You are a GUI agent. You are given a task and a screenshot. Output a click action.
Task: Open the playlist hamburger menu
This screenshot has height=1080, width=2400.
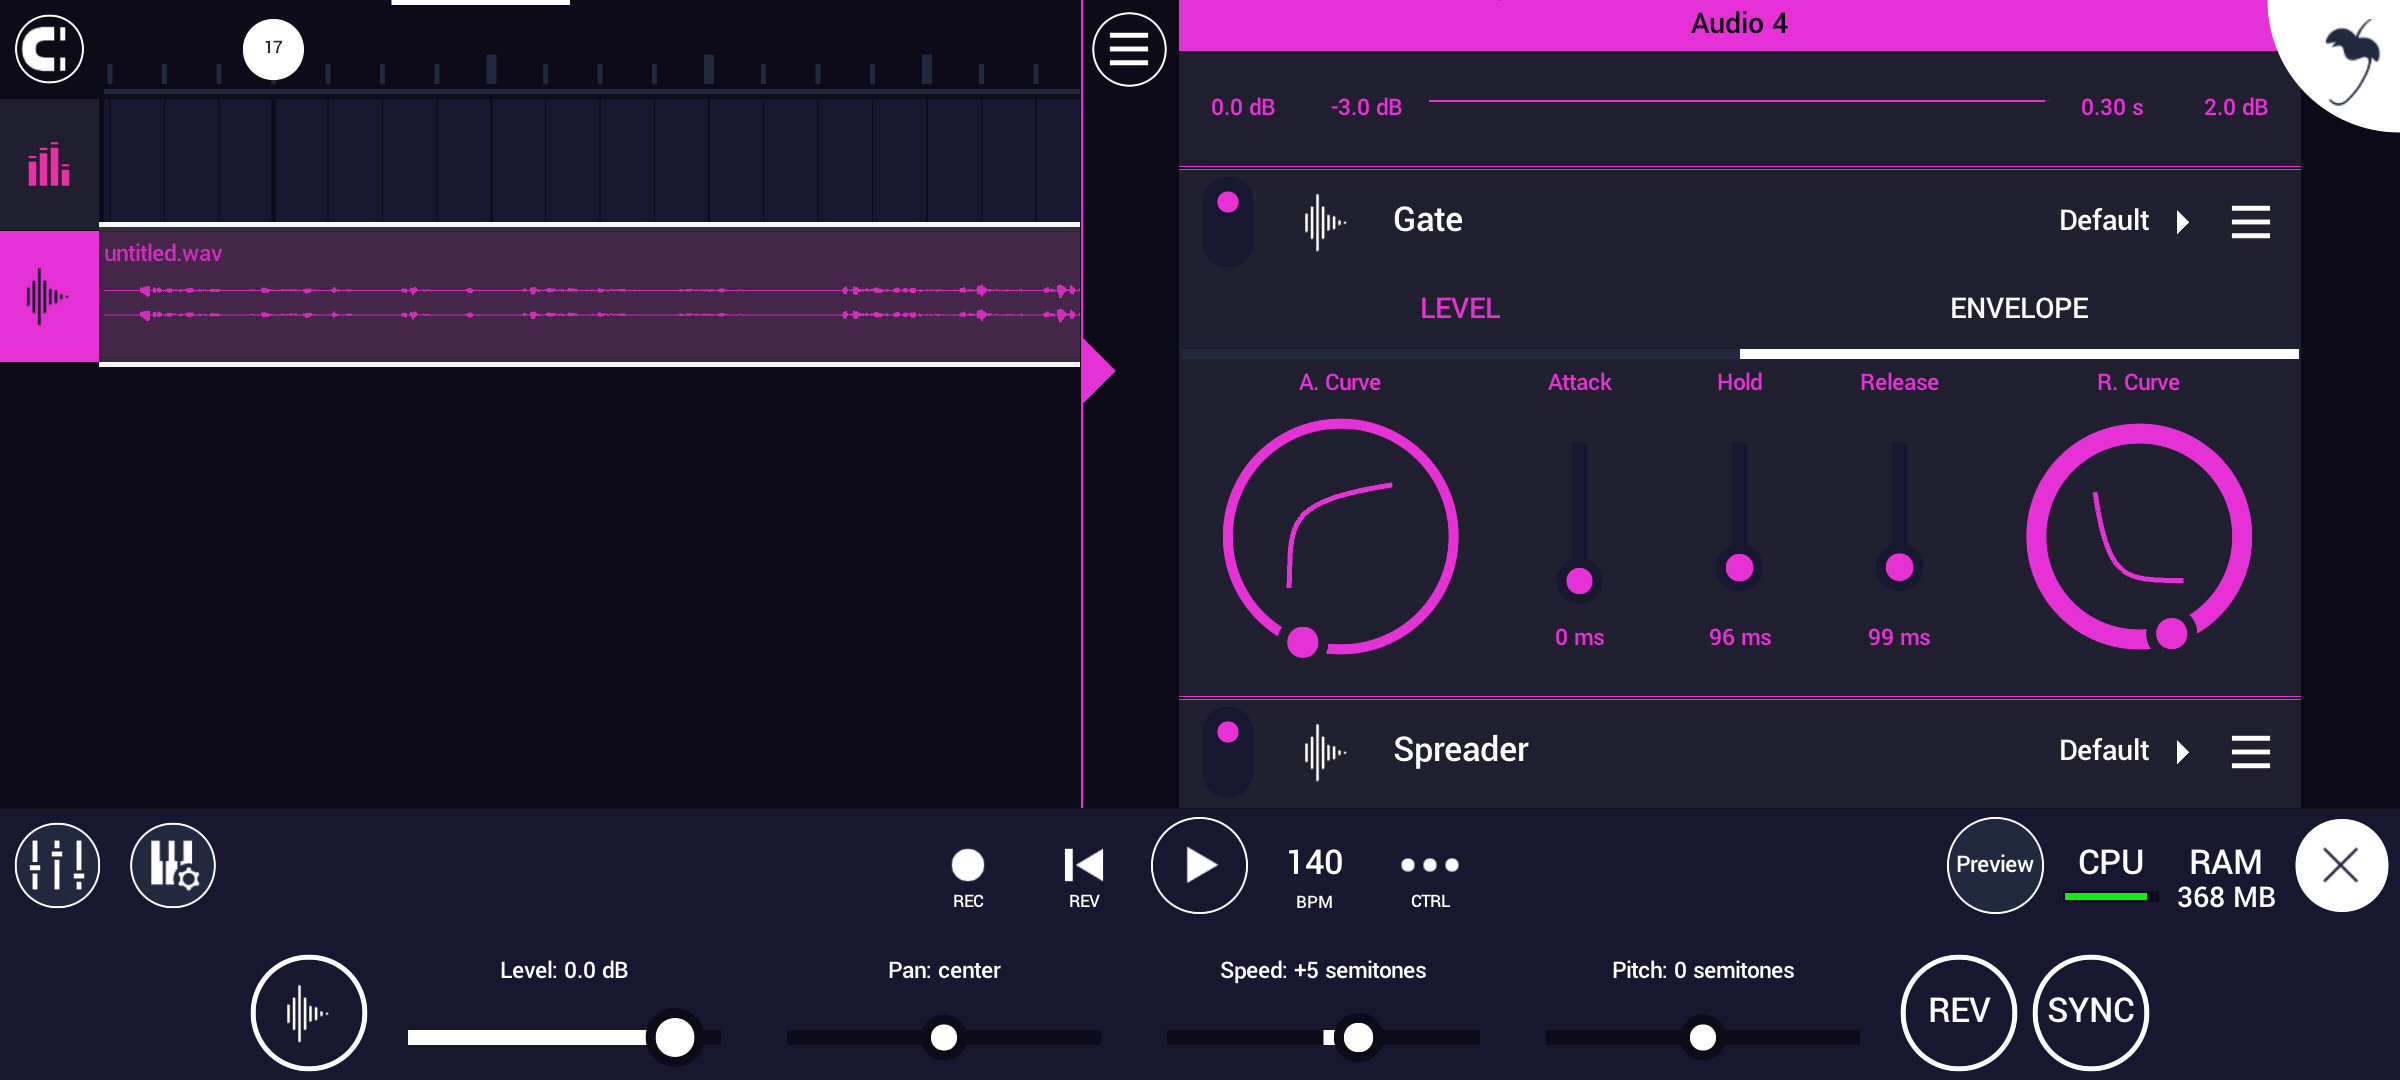coord(1129,49)
